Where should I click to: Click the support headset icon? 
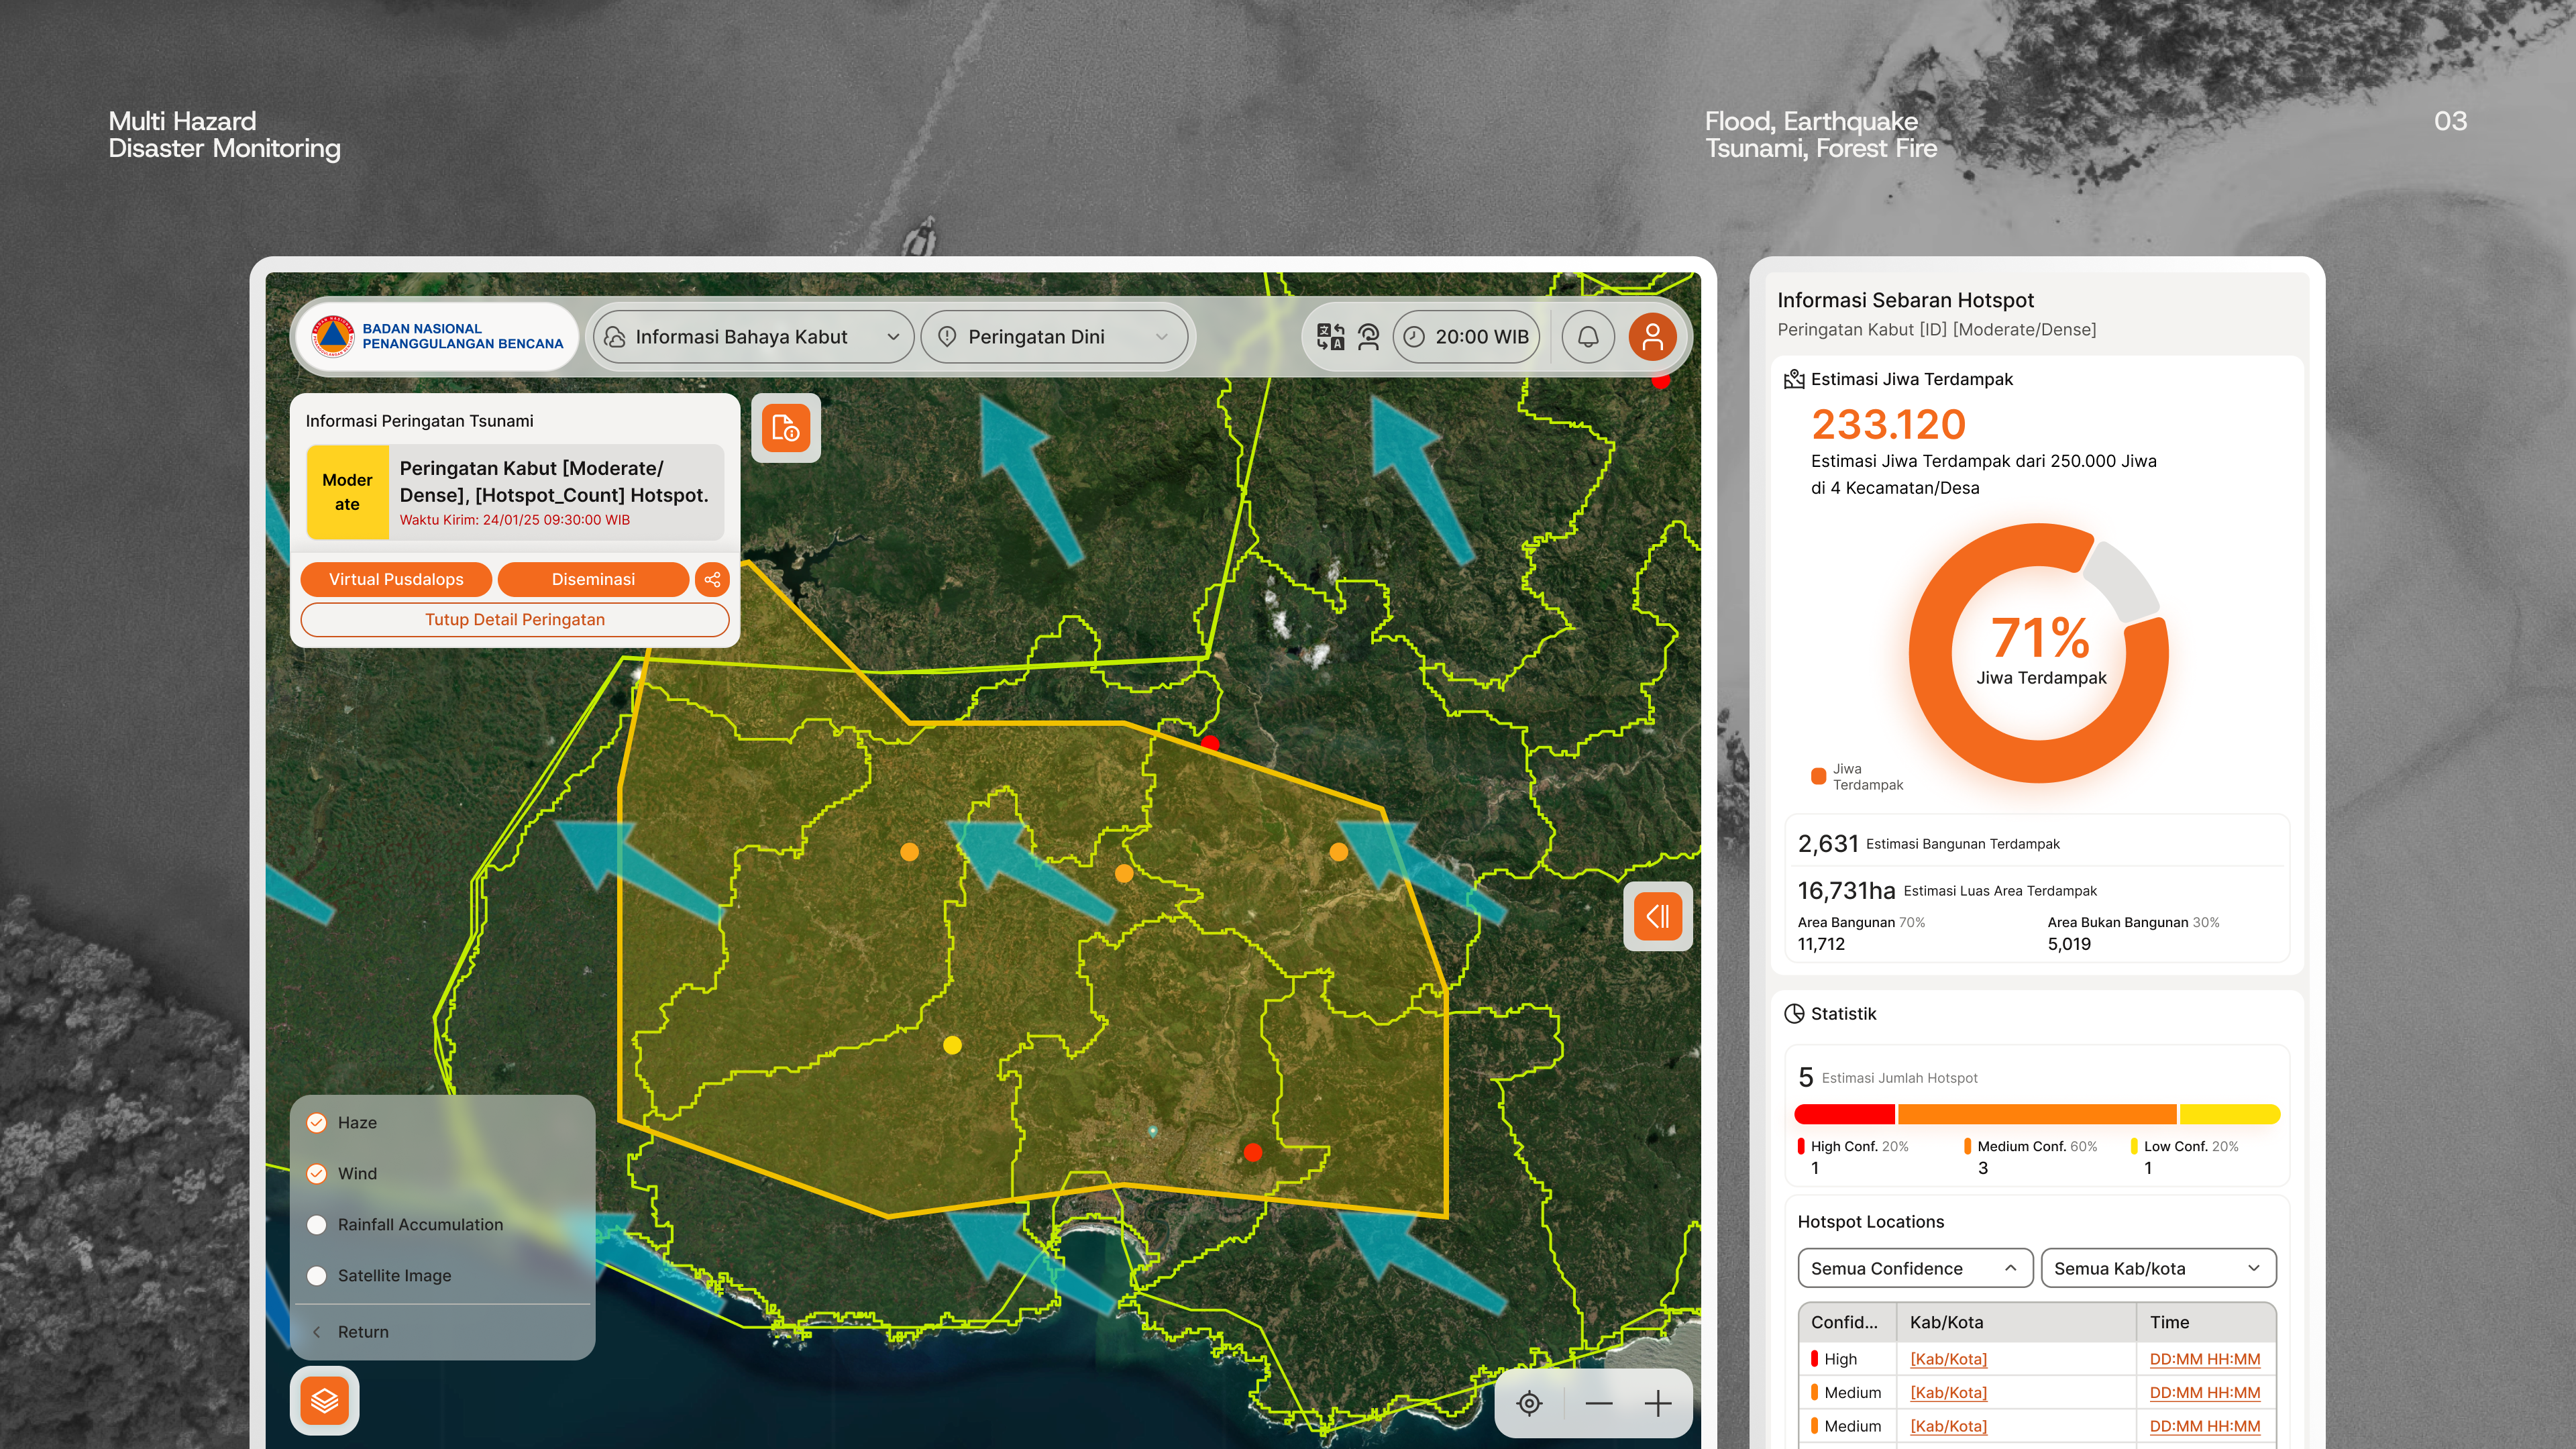(1368, 337)
